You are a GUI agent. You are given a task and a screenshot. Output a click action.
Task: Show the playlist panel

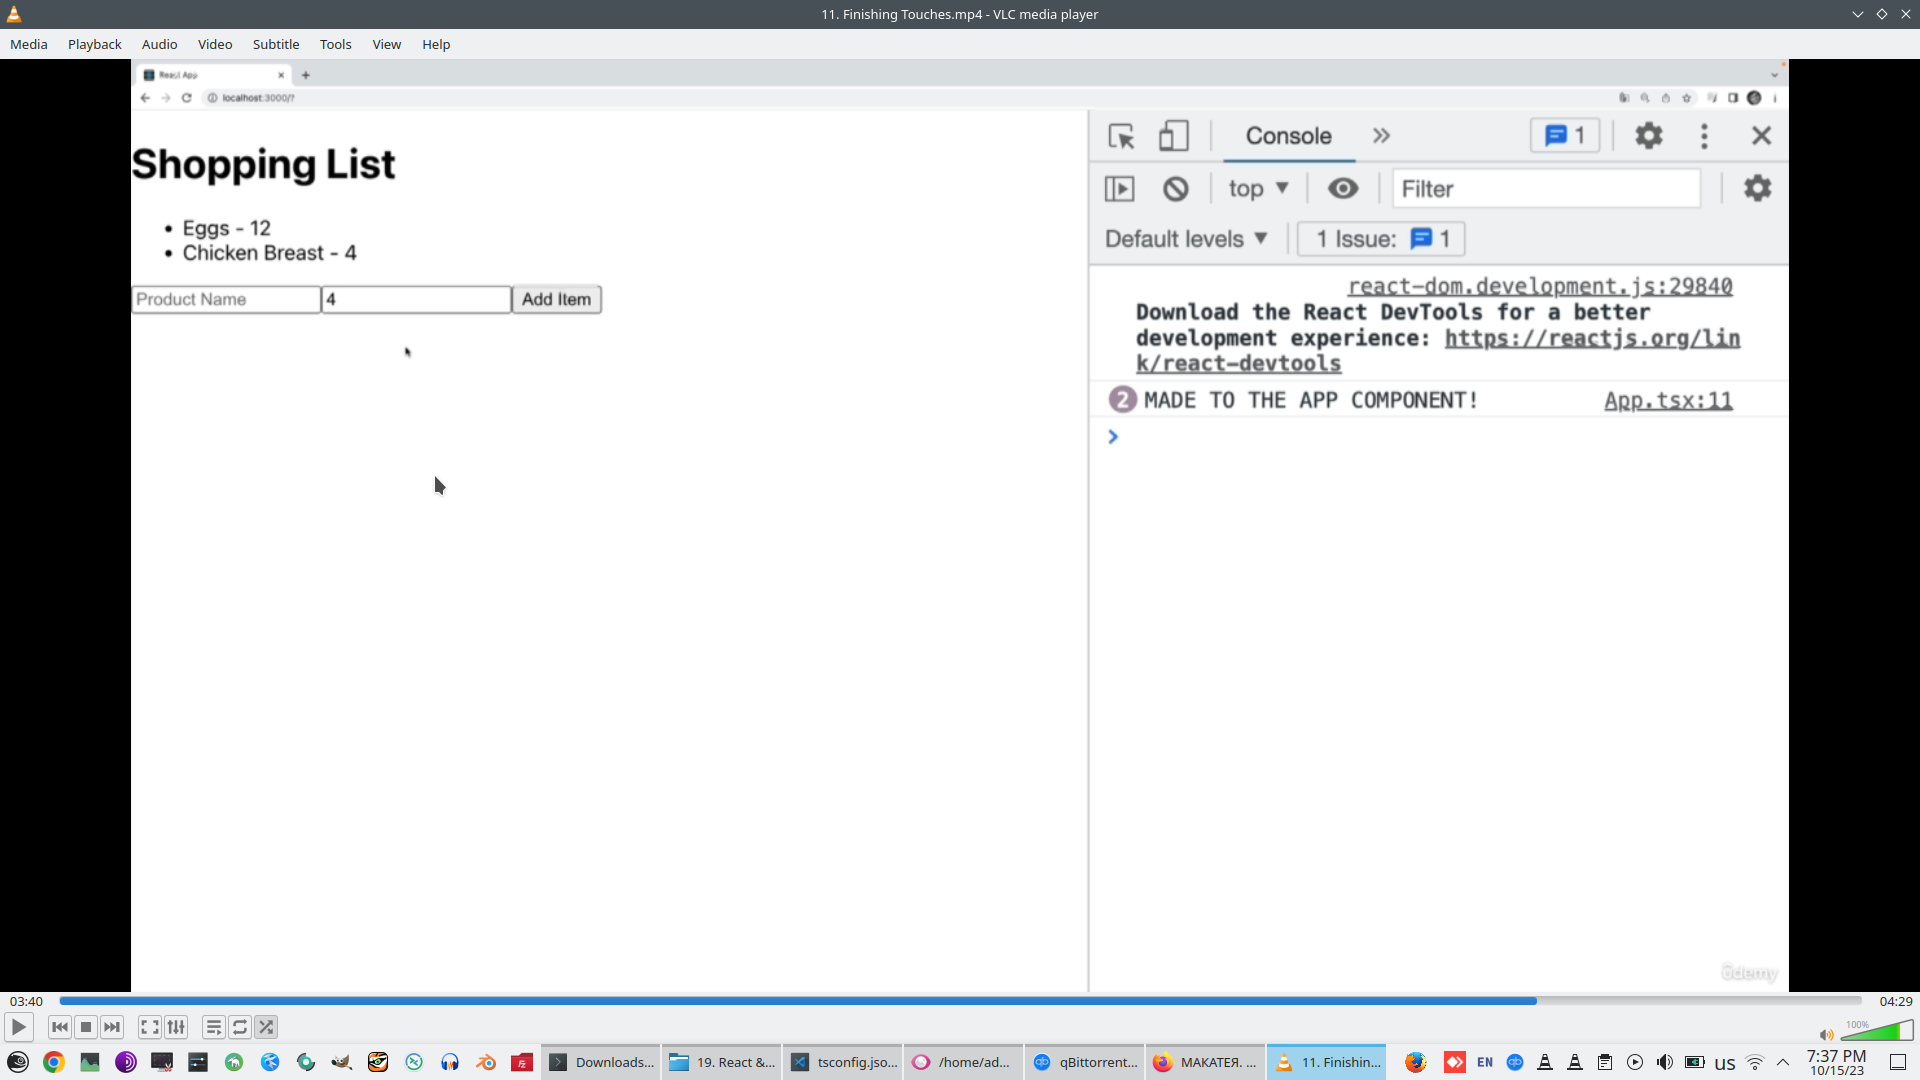tap(213, 1027)
